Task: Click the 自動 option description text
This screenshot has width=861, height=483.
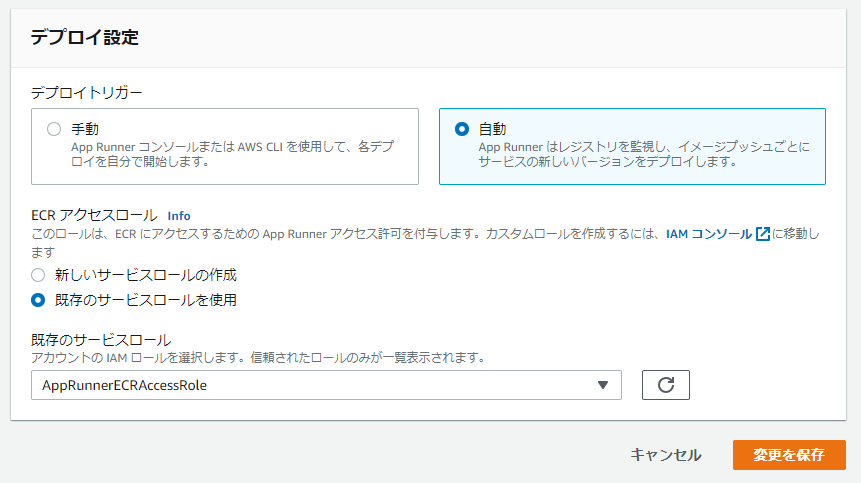Action: [644, 154]
